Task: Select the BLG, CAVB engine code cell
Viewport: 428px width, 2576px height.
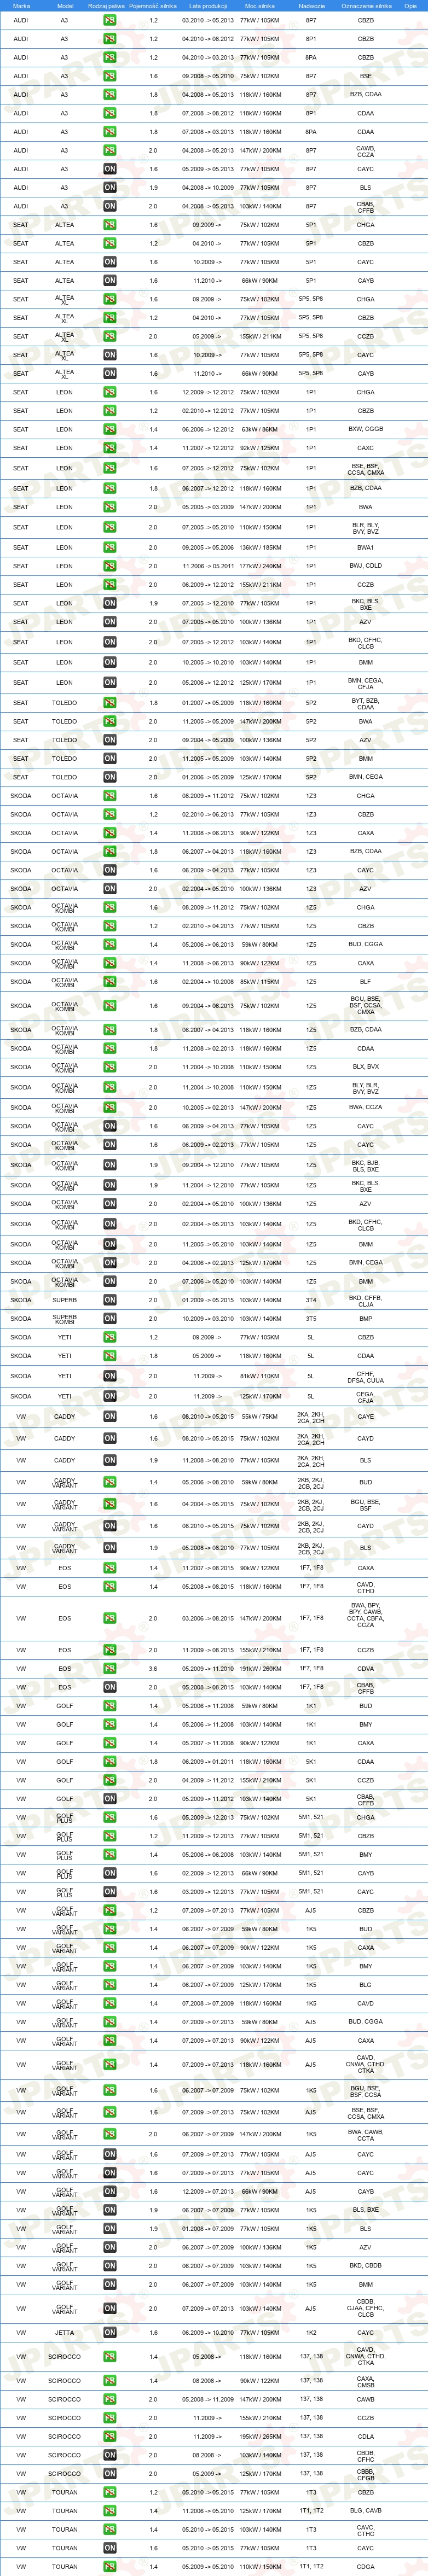Action: click(x=366, y=2511)
